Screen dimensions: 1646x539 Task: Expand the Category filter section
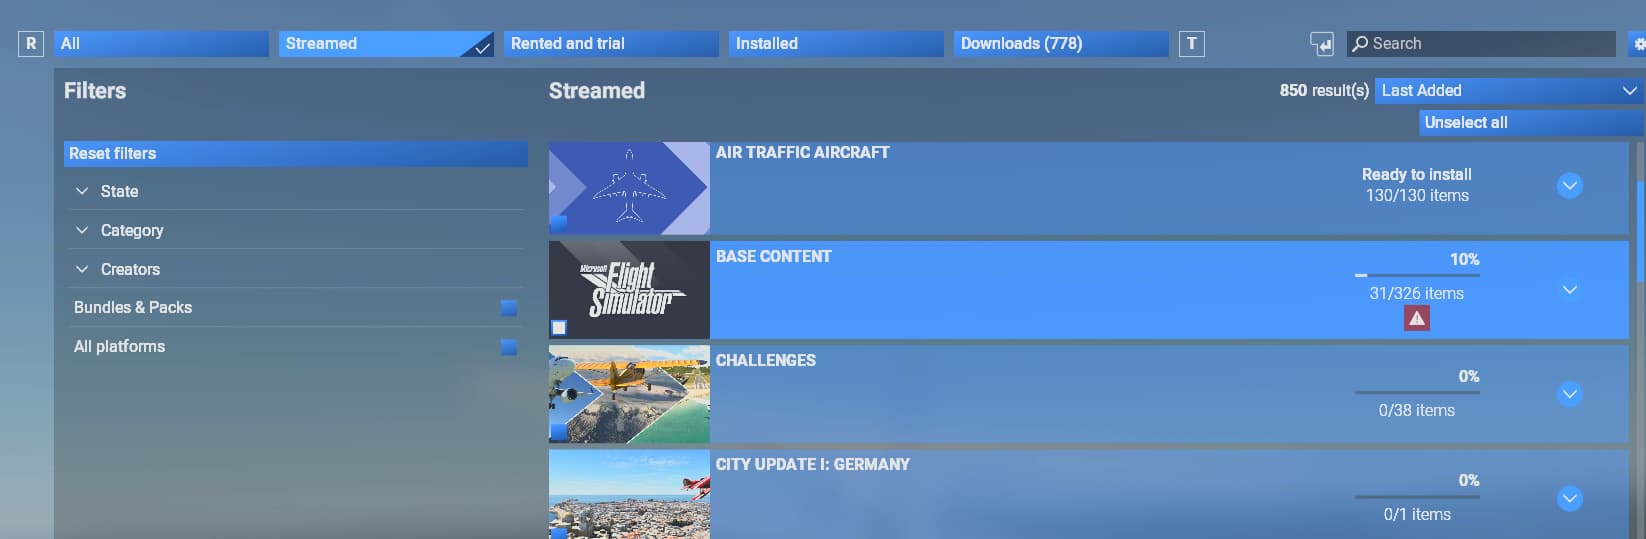[x=296, y=230]
